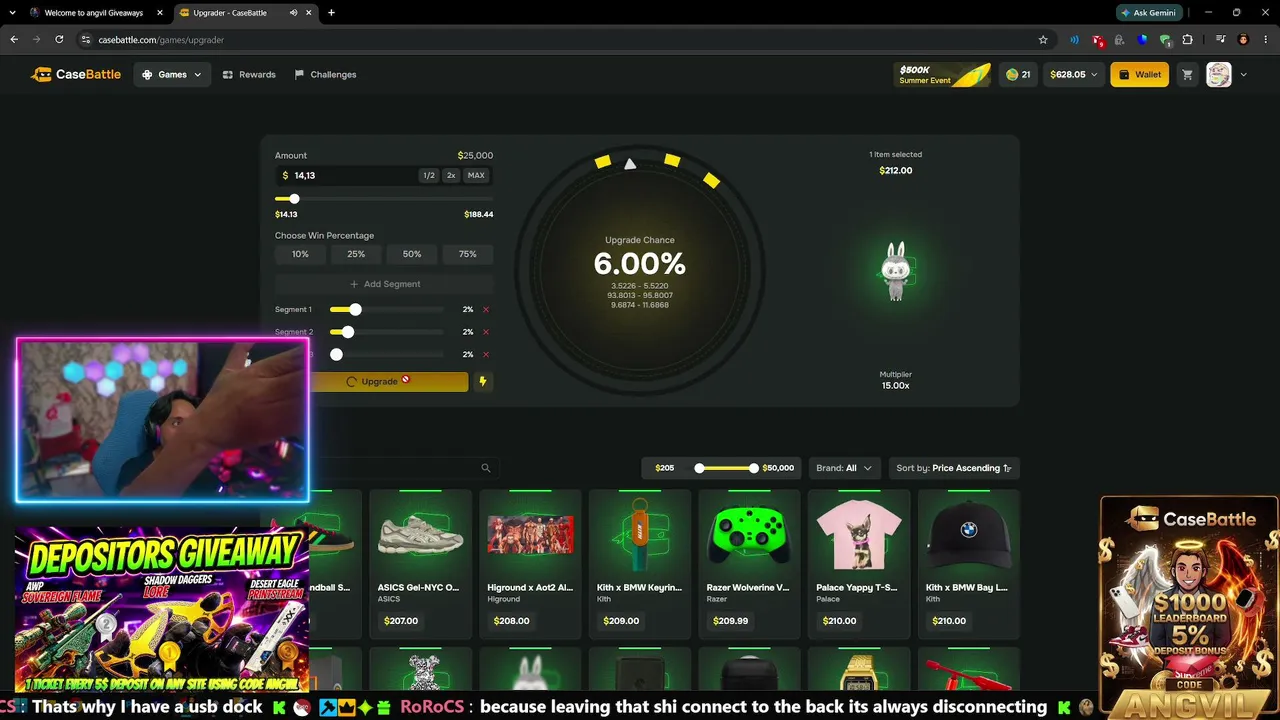Image resolution: width=1280 pixels, height=720 pixels.
Task: Click the Upgrade button
Action: click(388, 381)
